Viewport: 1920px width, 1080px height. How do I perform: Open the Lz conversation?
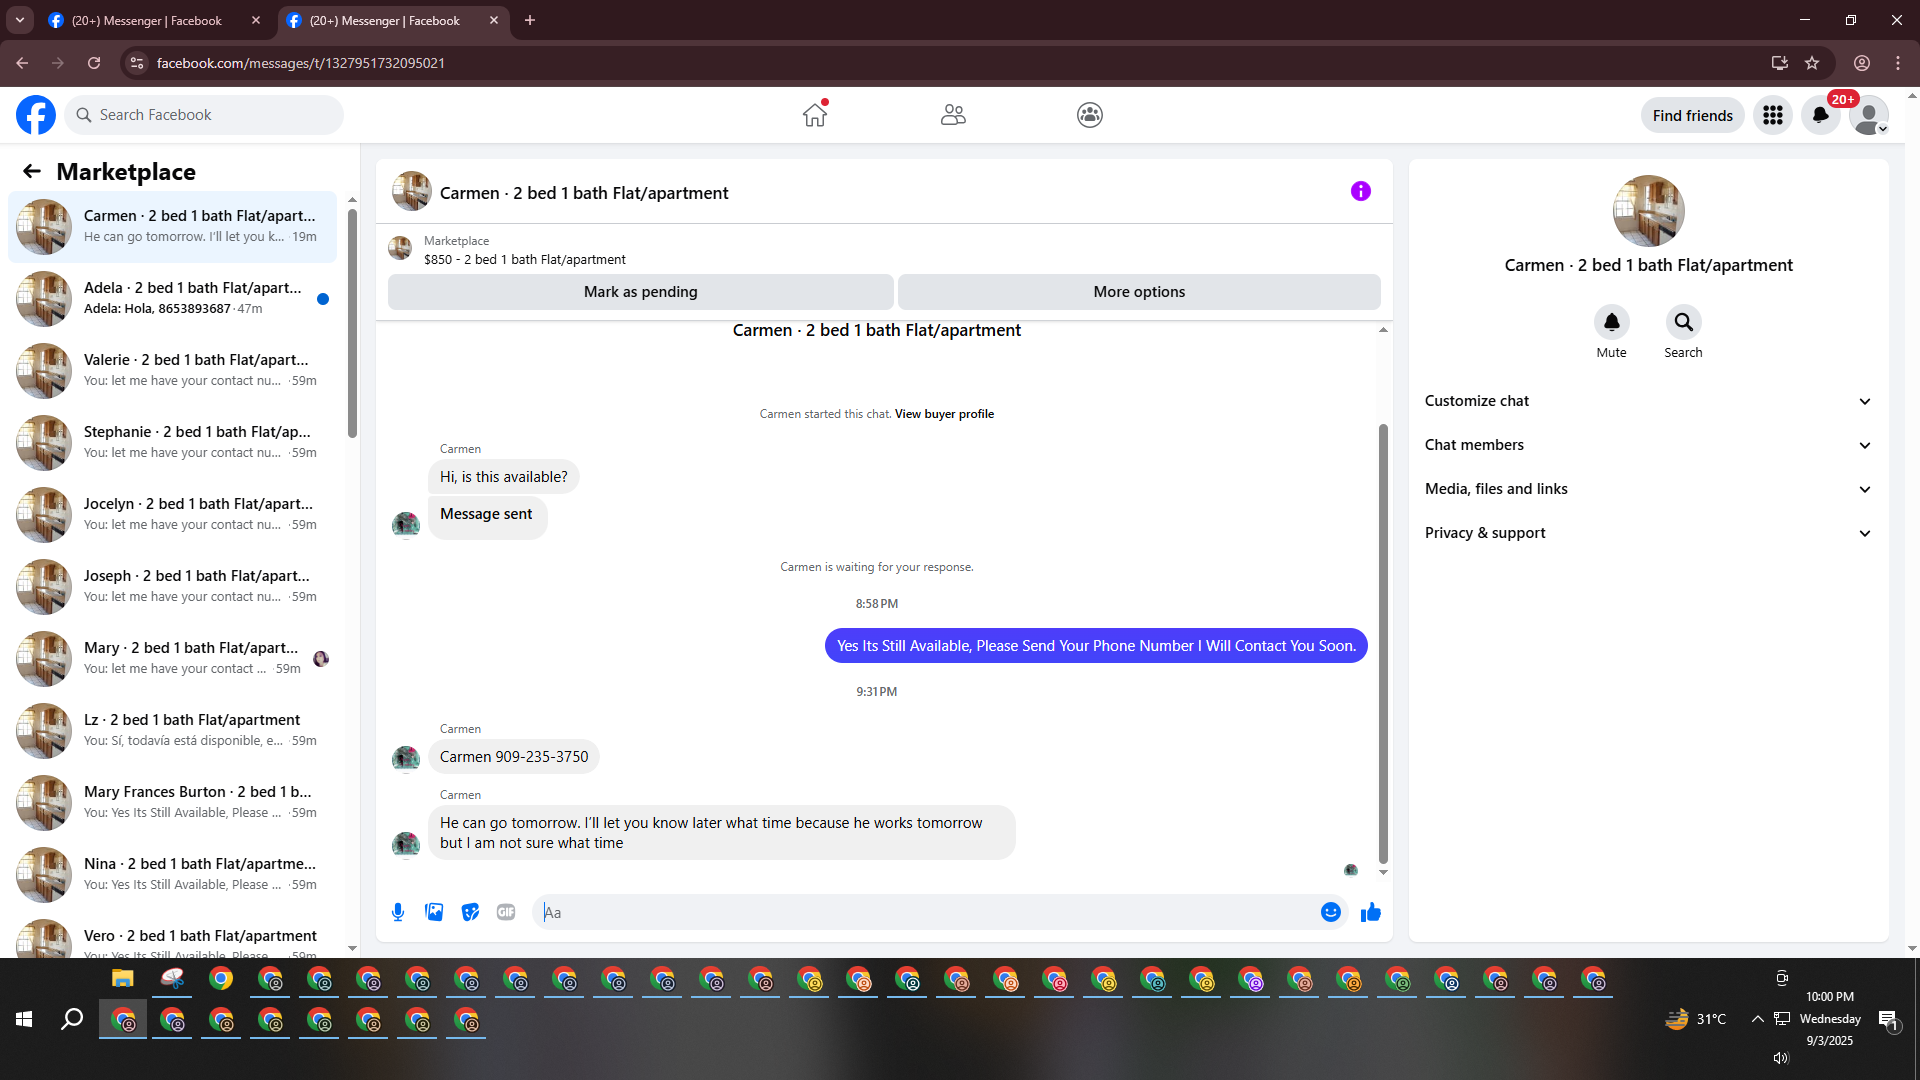click(172, 731)
